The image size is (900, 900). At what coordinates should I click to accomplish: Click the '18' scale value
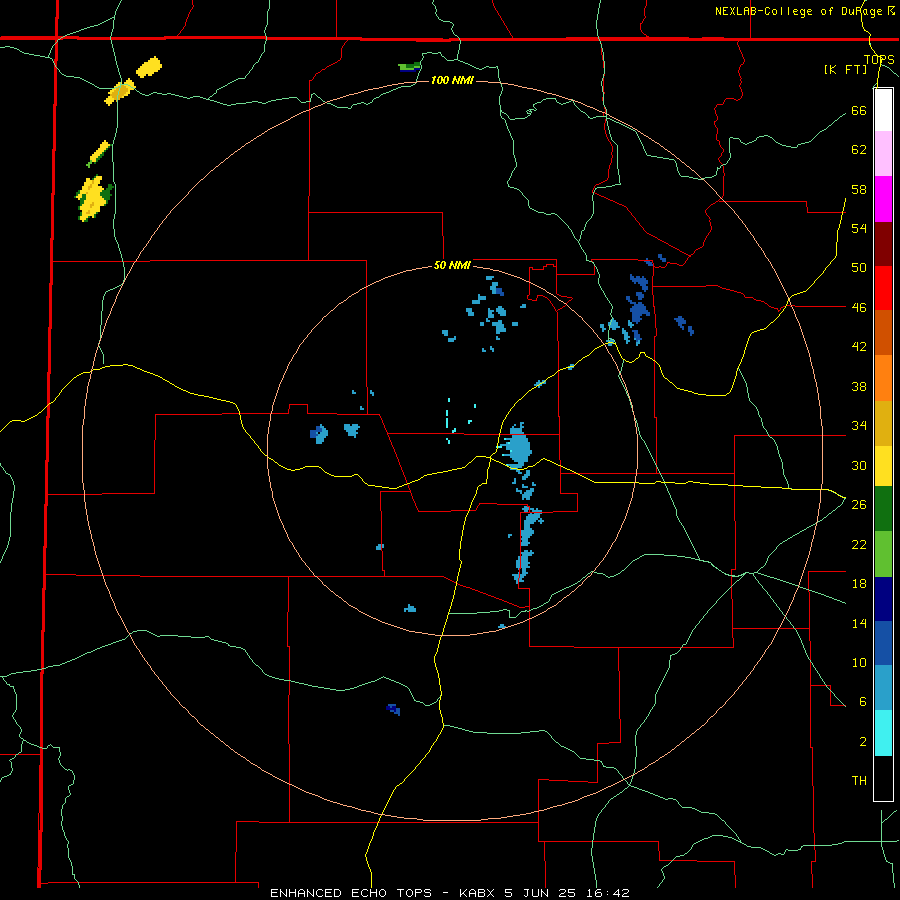(x=859, y=584)
